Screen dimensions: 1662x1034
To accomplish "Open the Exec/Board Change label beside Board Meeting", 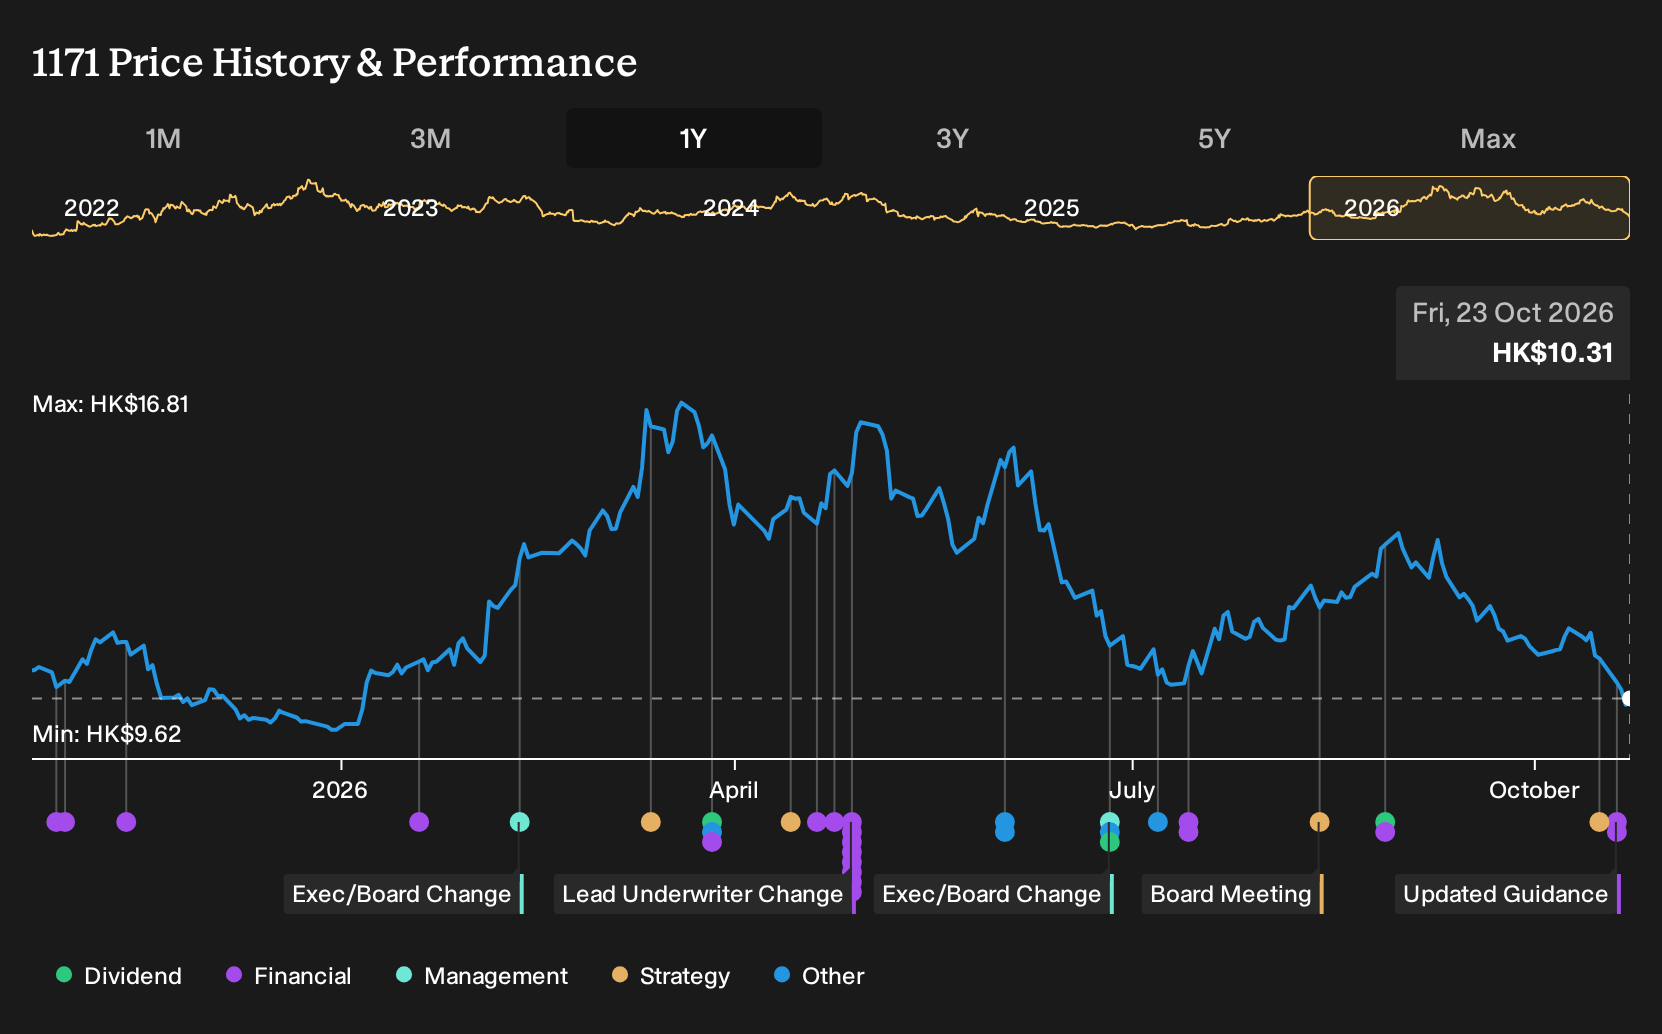I will pos(992,894).
